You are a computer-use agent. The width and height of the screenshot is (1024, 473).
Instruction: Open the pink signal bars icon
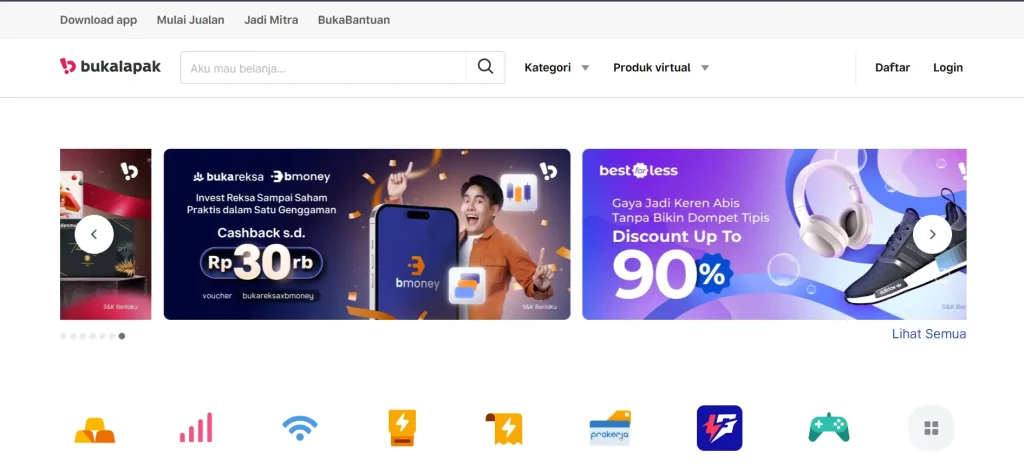(x=196, y=427)
